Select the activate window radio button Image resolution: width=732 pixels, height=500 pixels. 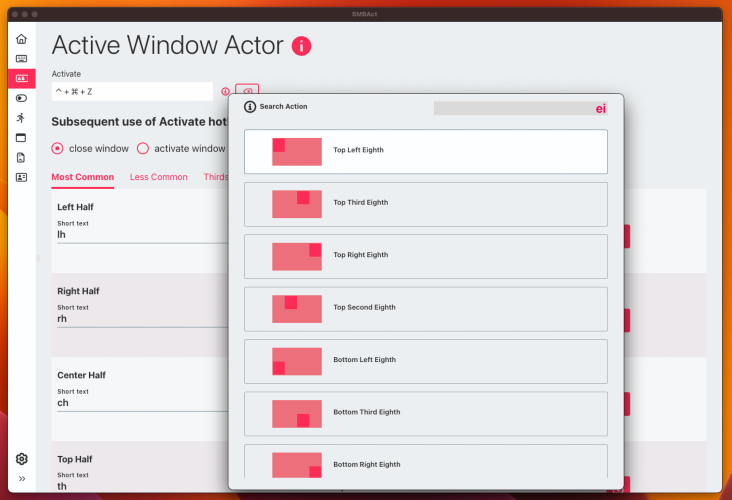(x=143, y=148)
